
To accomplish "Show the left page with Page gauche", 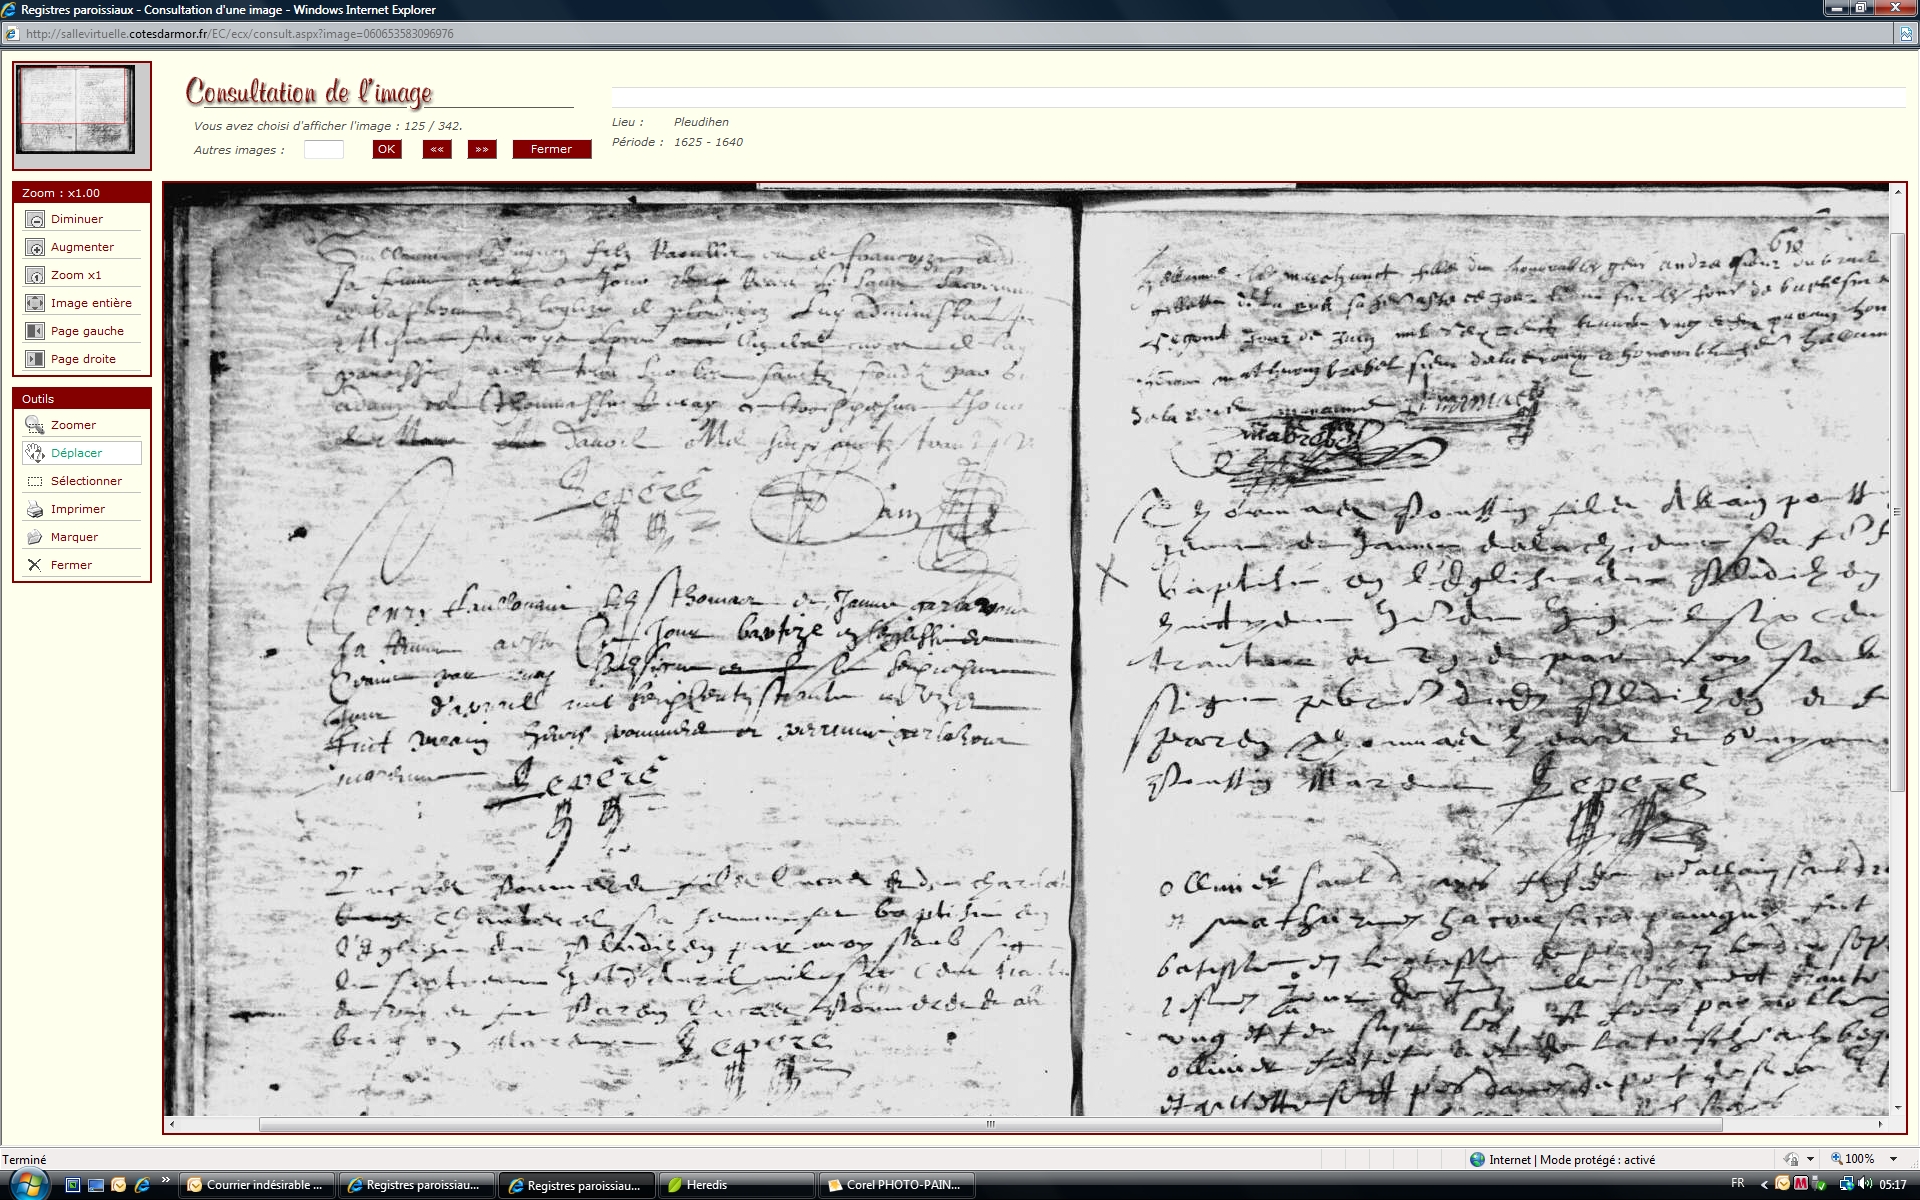I will pyautogui.click(x=35, y=331).
